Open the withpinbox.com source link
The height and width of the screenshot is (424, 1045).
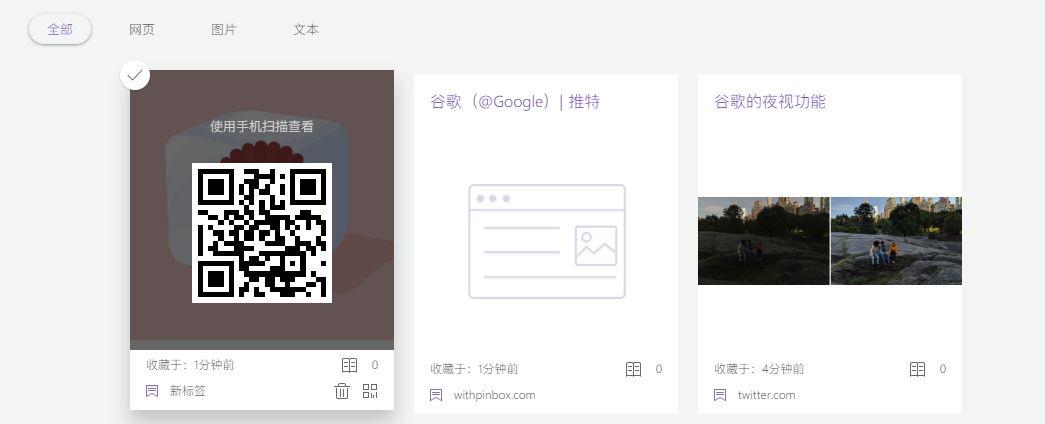click(x=495, y=395)
